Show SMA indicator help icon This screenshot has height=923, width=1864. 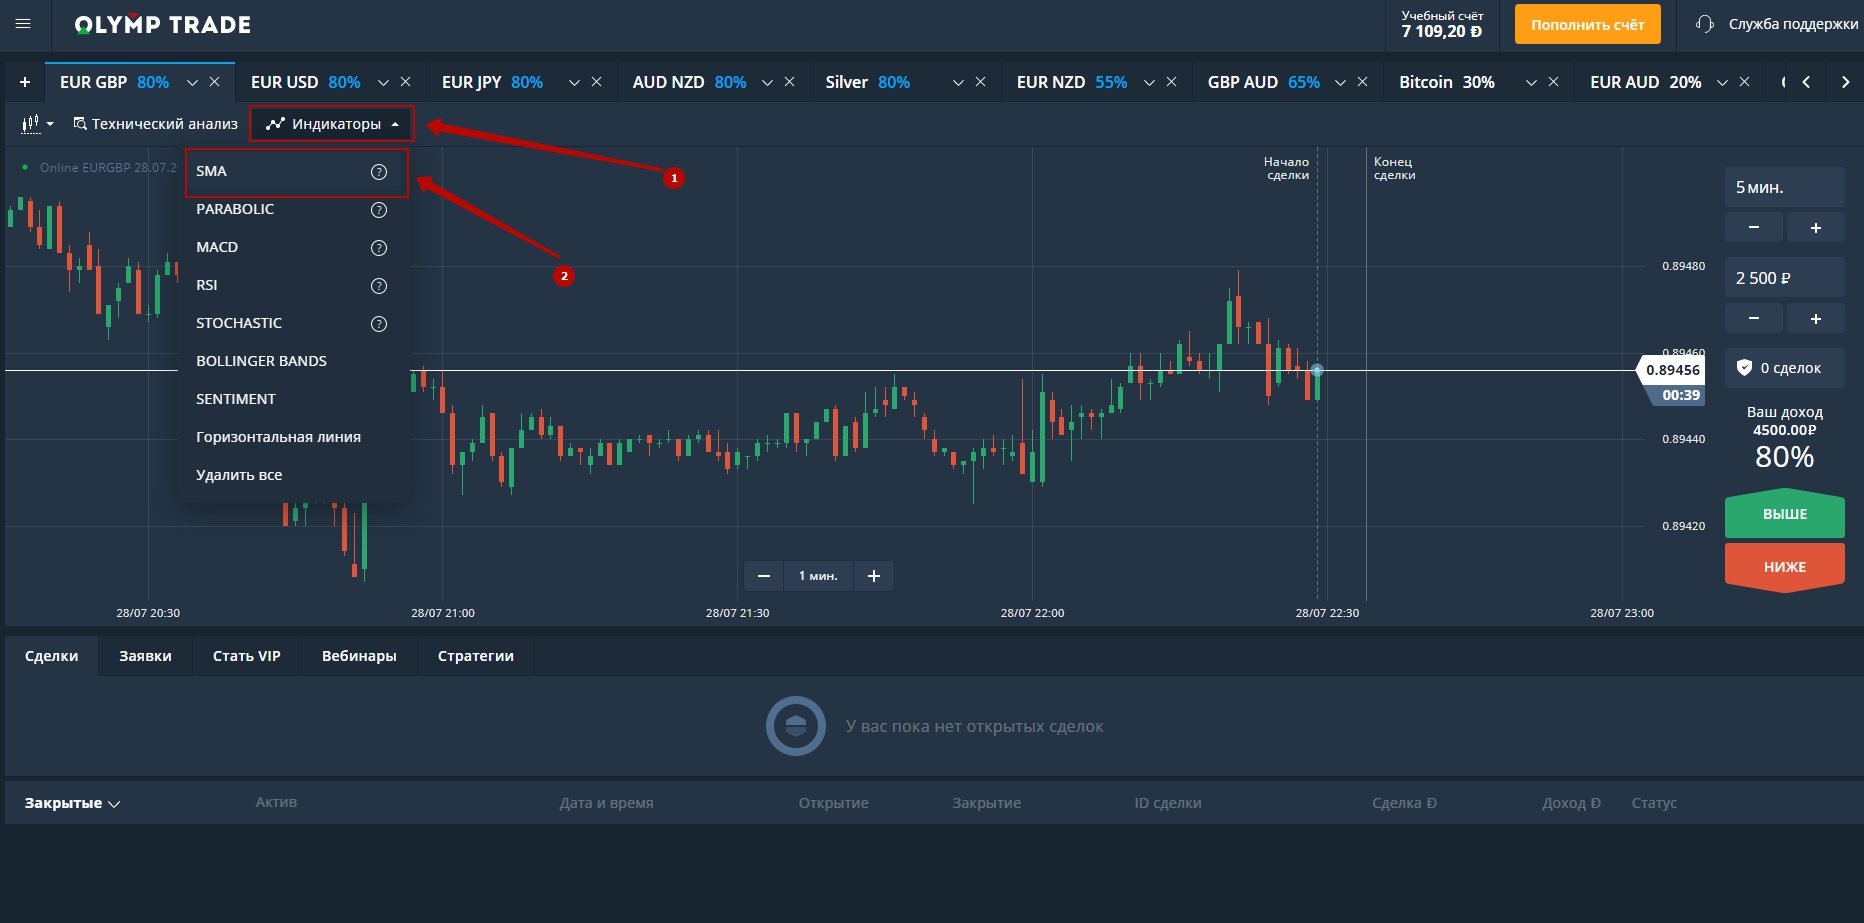pos(379,172)
